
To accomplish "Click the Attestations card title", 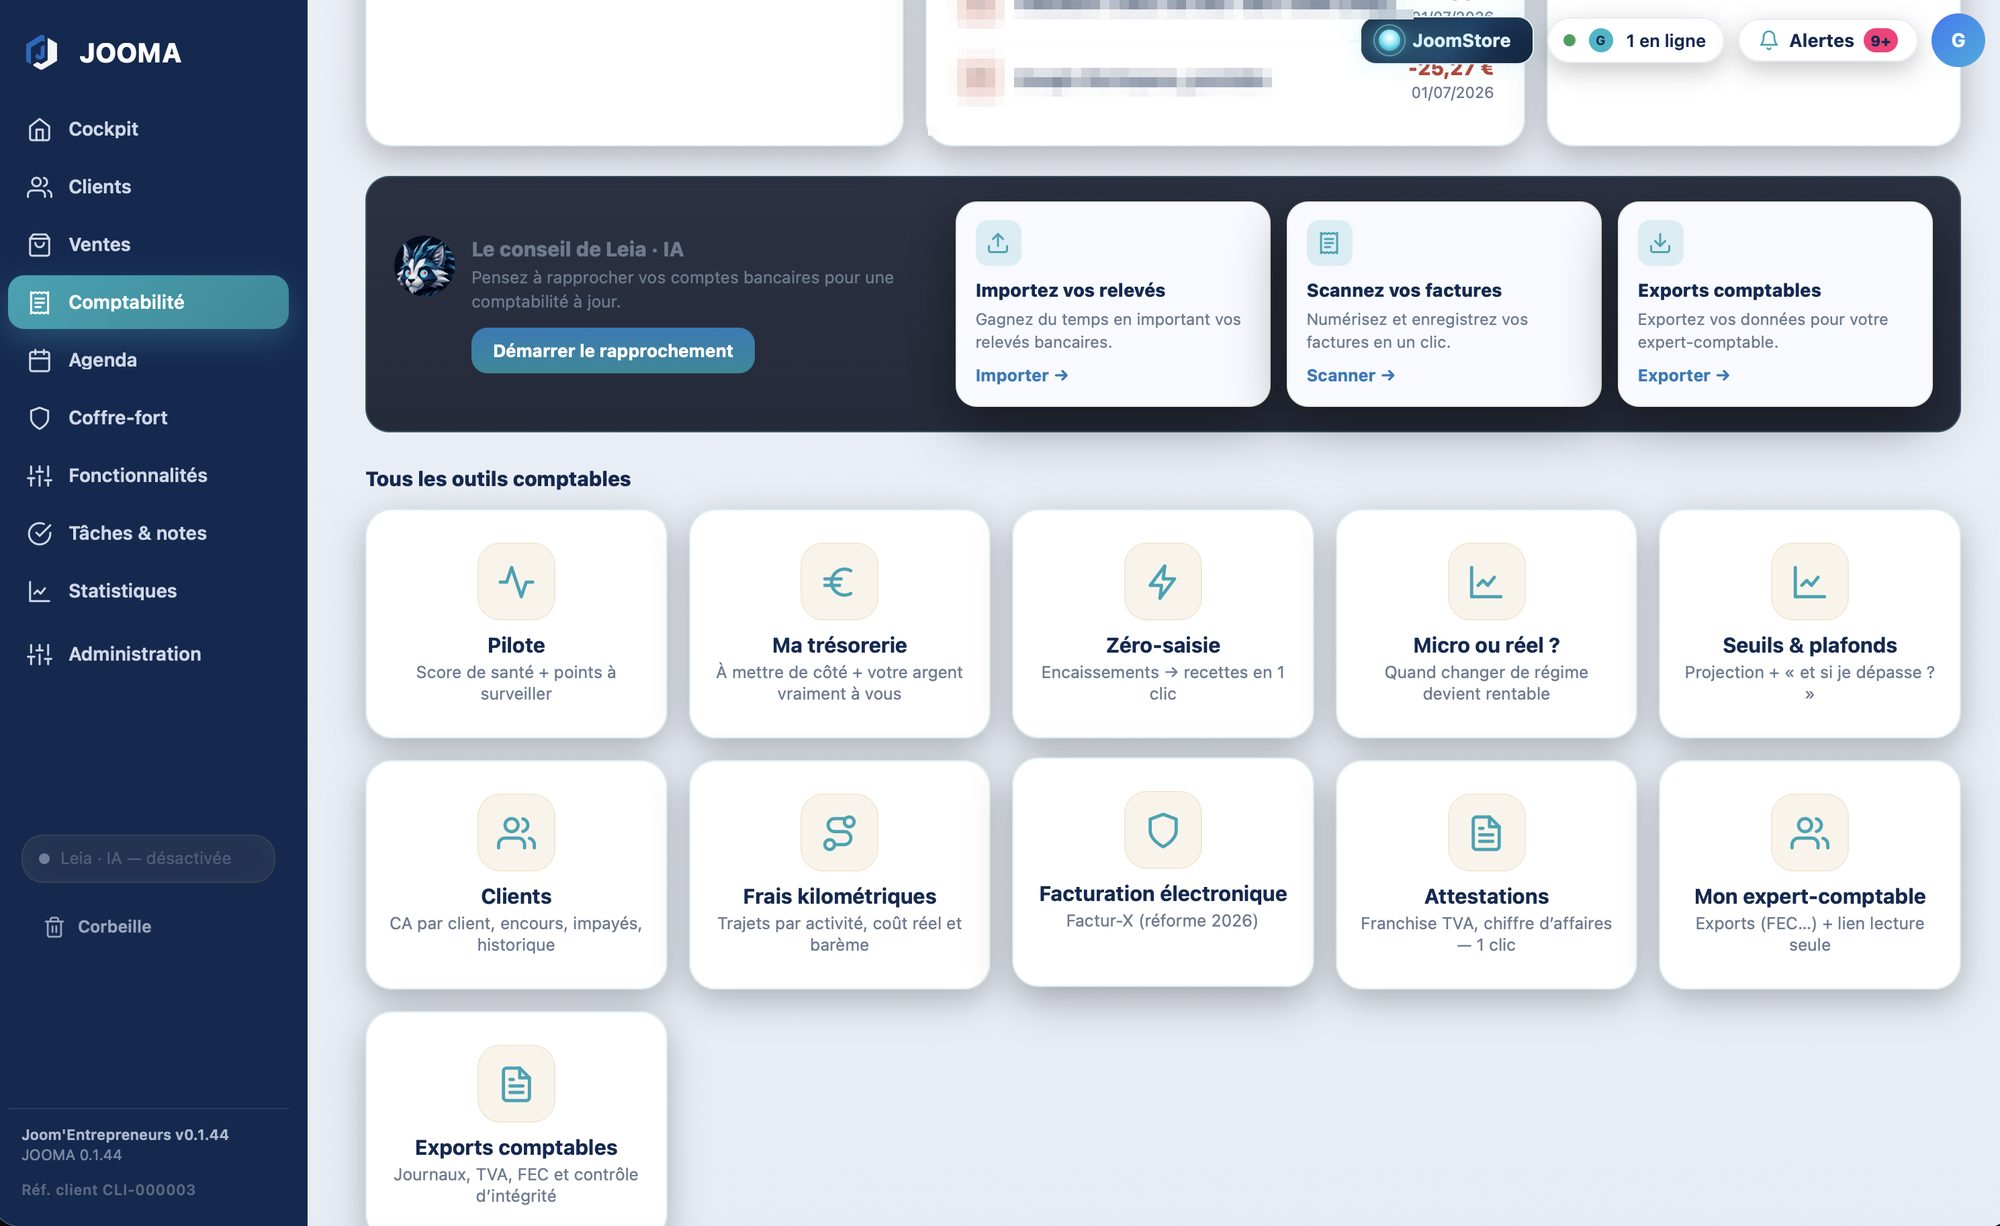I will [1486, 897].
